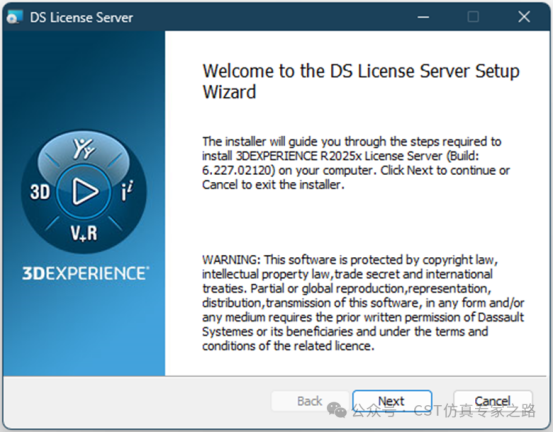Click the 'Welcome to the DS License Server Setup Wizard' heading
The width and height of the screenshot is (553, 433).
click(x=361, y=81)
